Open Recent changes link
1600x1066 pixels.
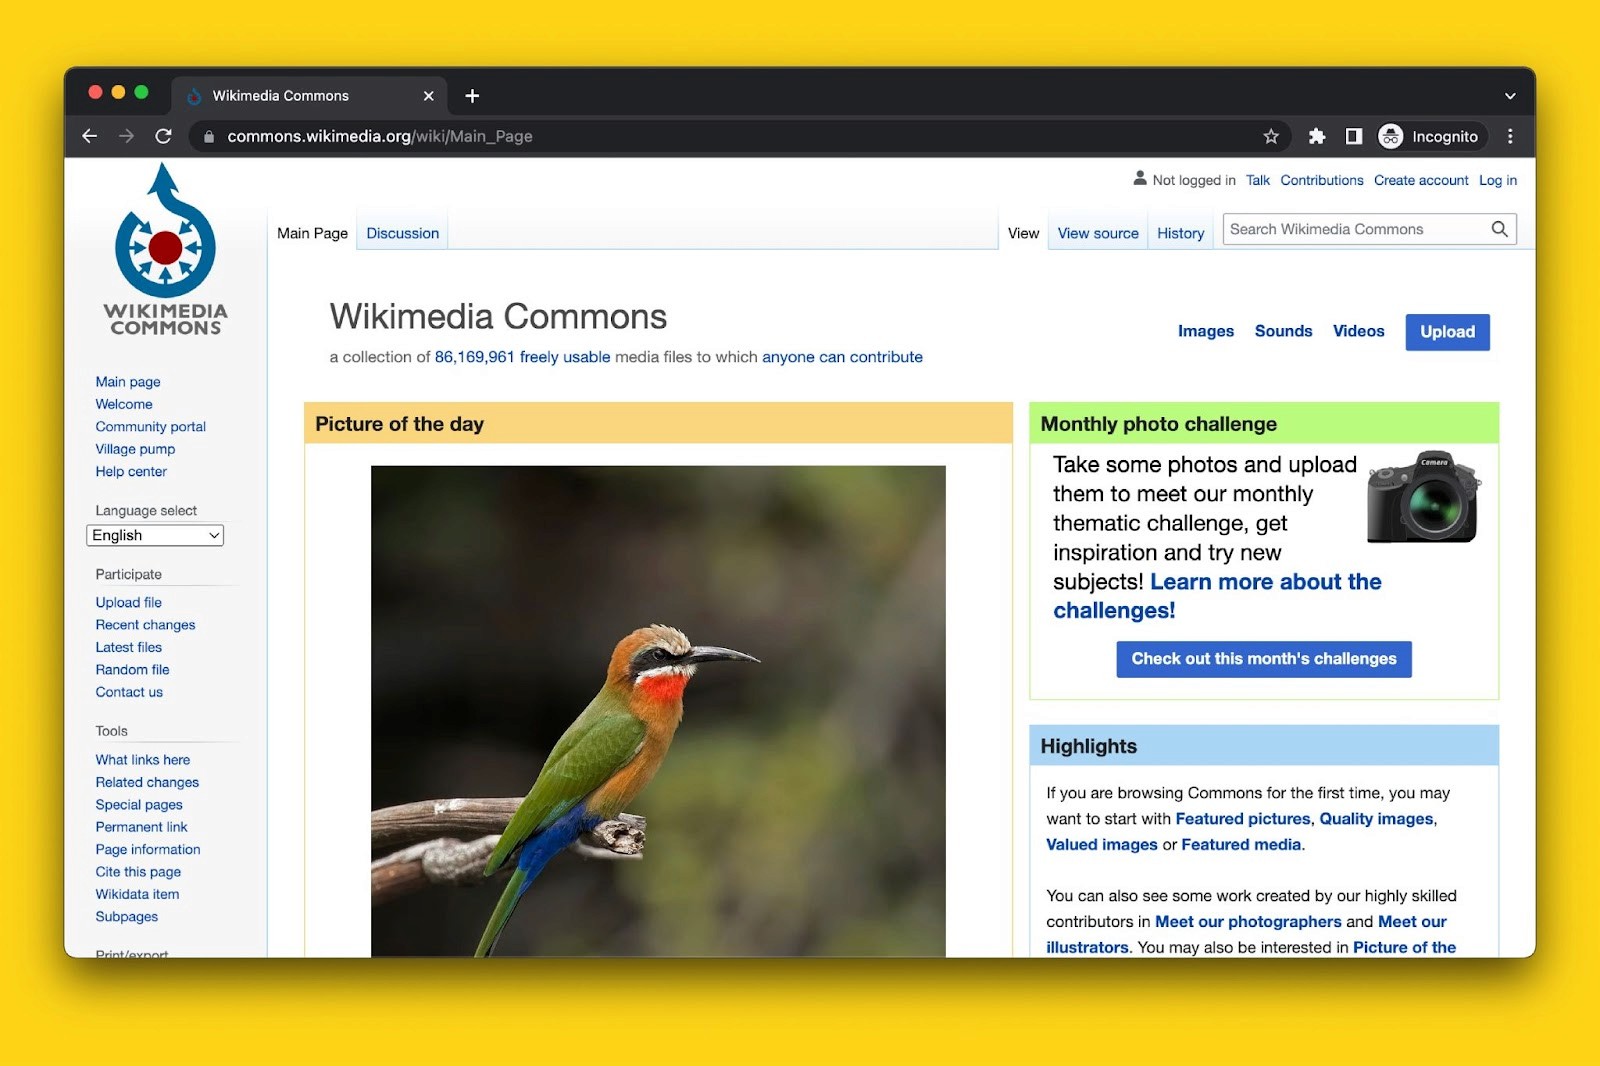coord(145,625)
